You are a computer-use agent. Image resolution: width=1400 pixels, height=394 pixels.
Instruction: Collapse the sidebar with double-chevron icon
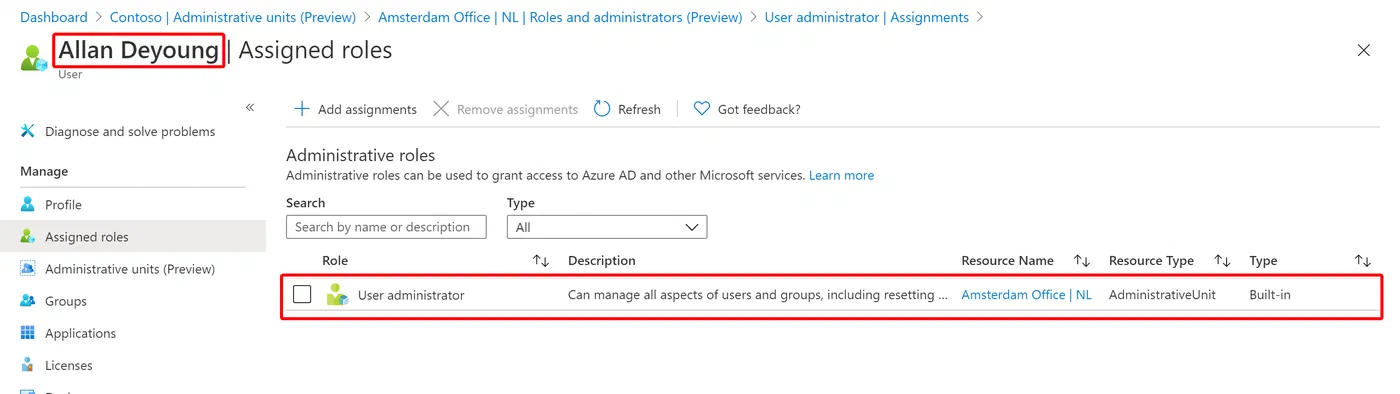point(250,107)
